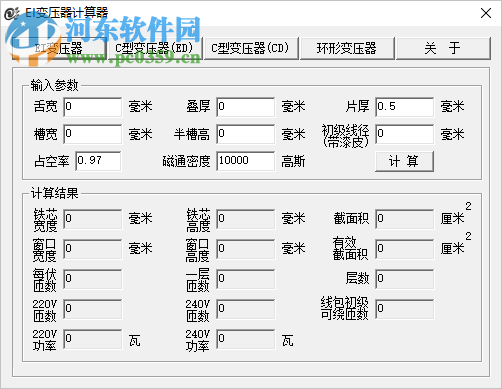The width and height of the screenshot is (502, 389).
Task: Switch to the EI变压器 tab
Action: (59, 49)
